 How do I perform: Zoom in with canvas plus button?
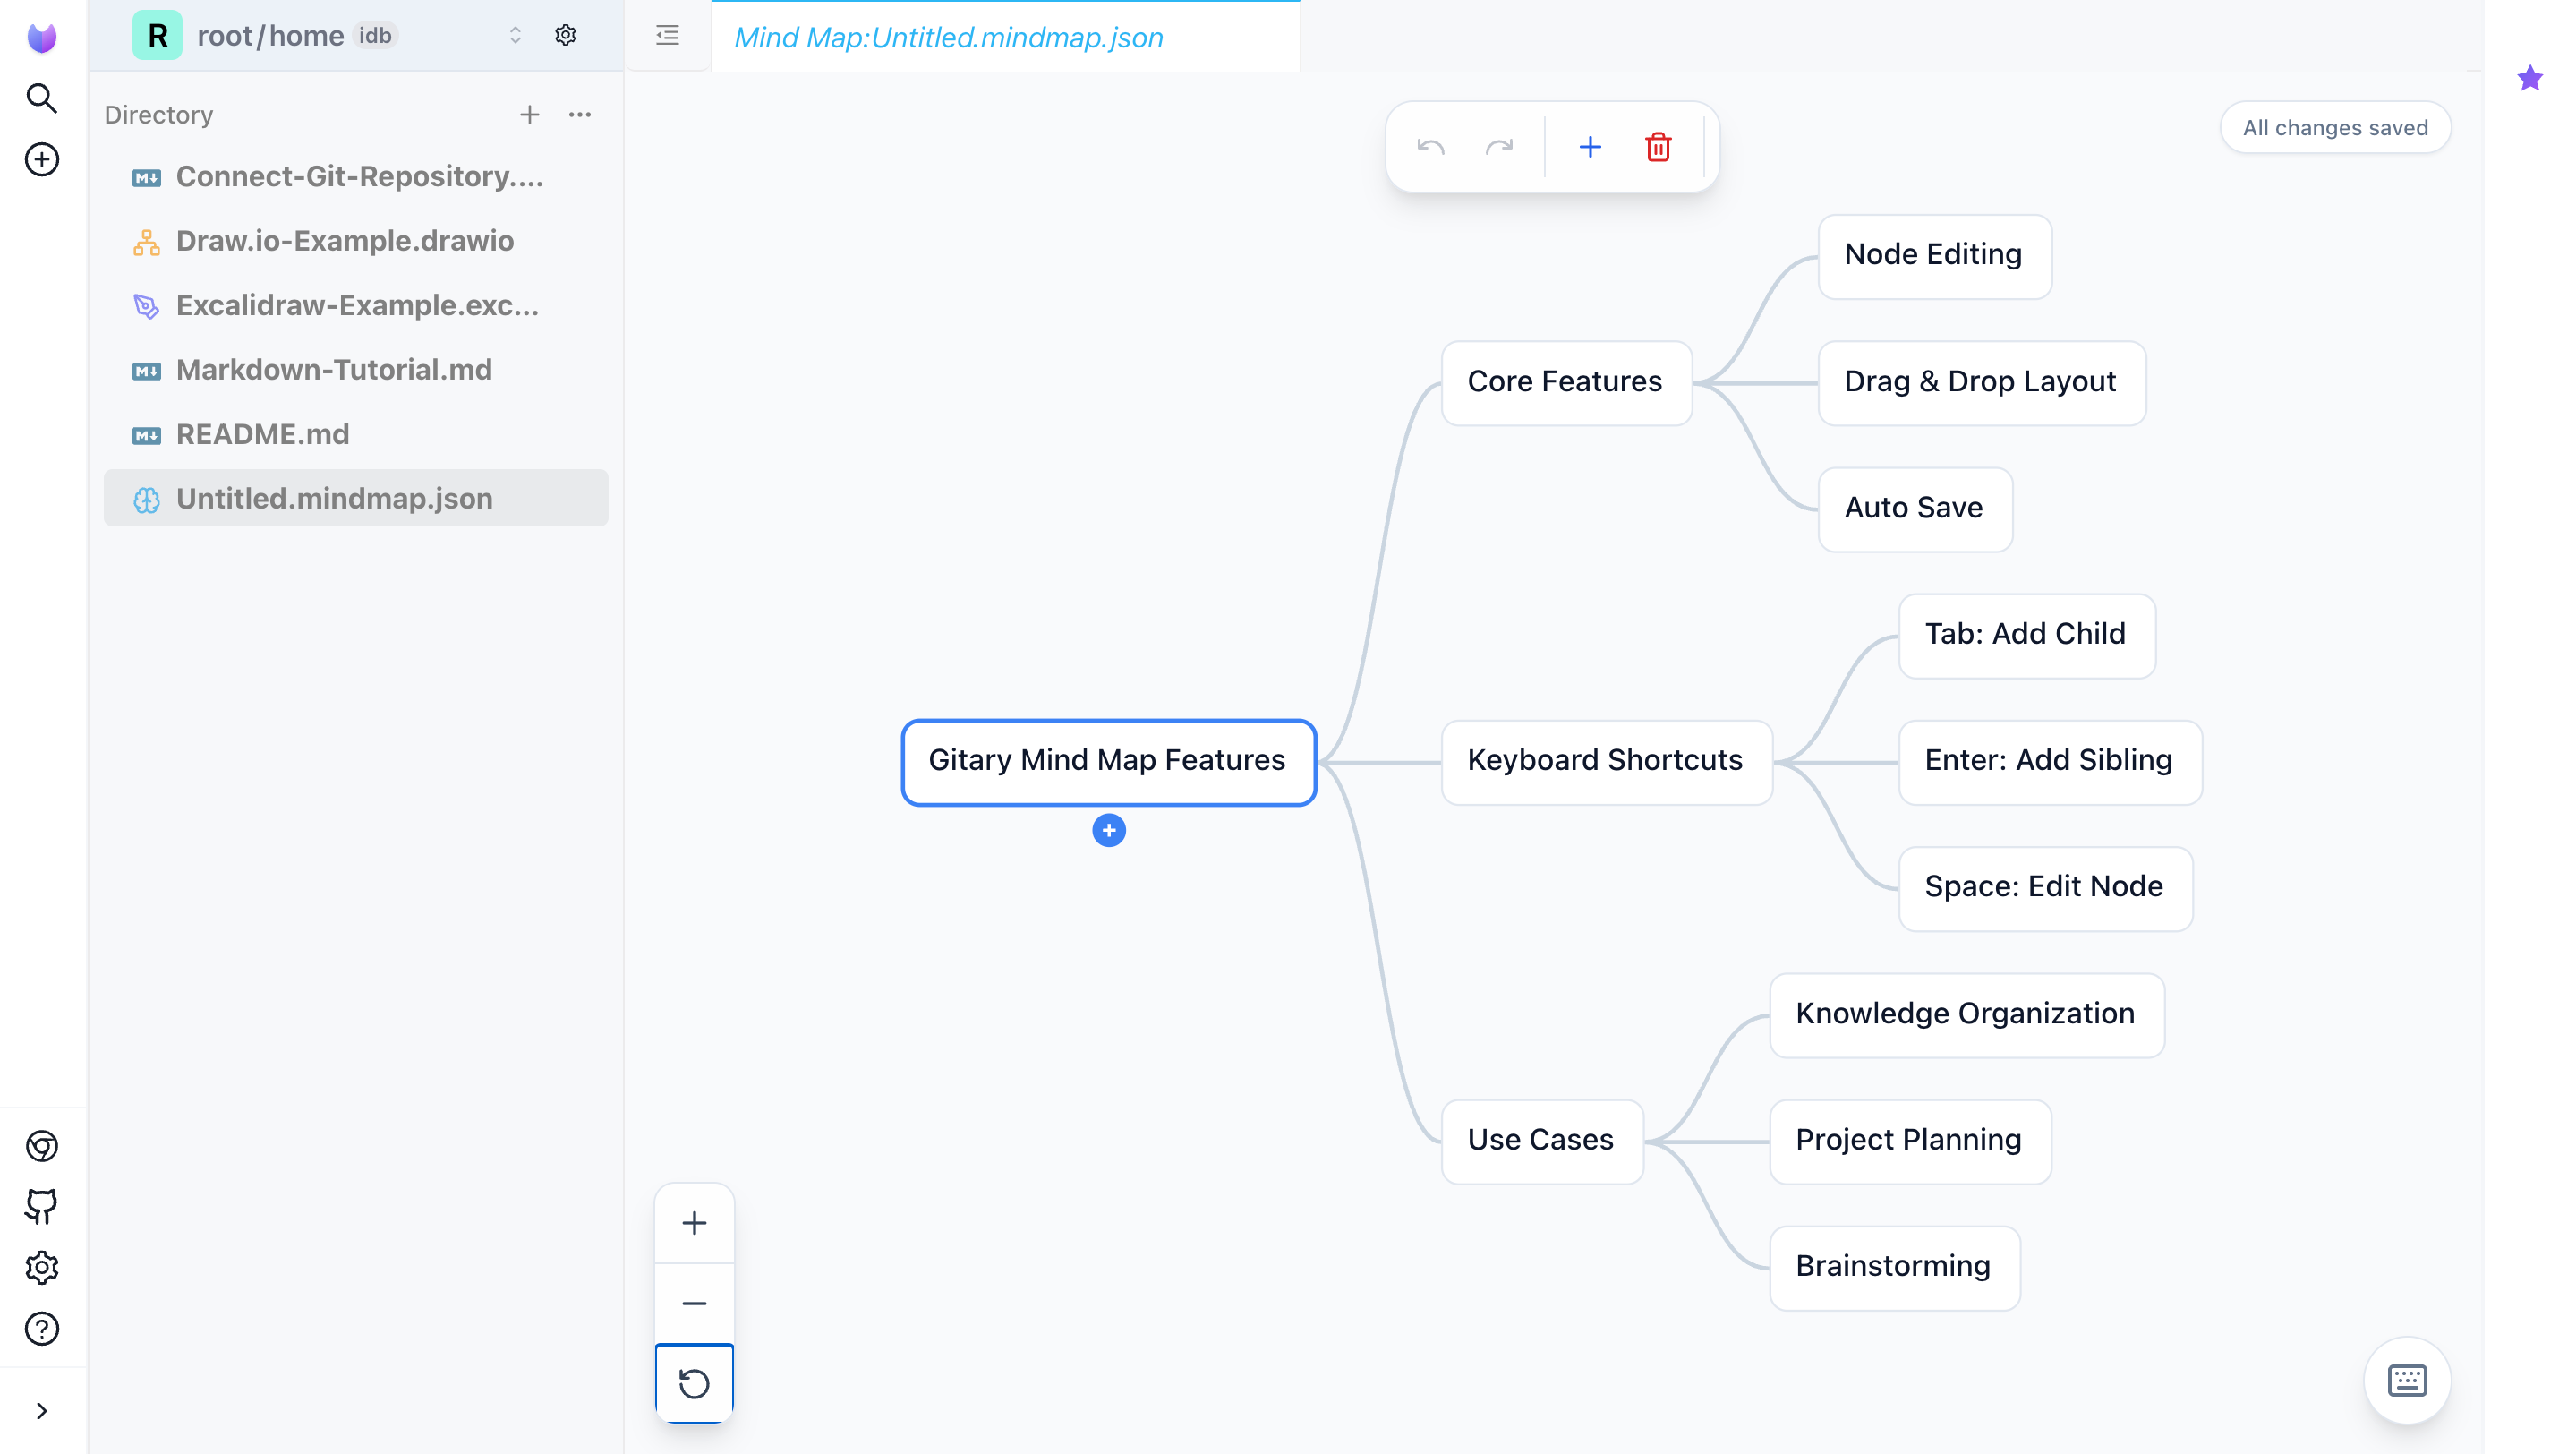(x=694, y=1222)
